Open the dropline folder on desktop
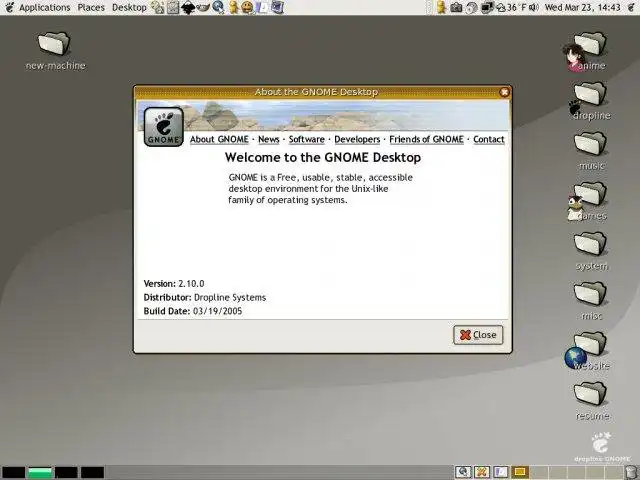The width and height of the screenshot is (640, 480). 590,100
